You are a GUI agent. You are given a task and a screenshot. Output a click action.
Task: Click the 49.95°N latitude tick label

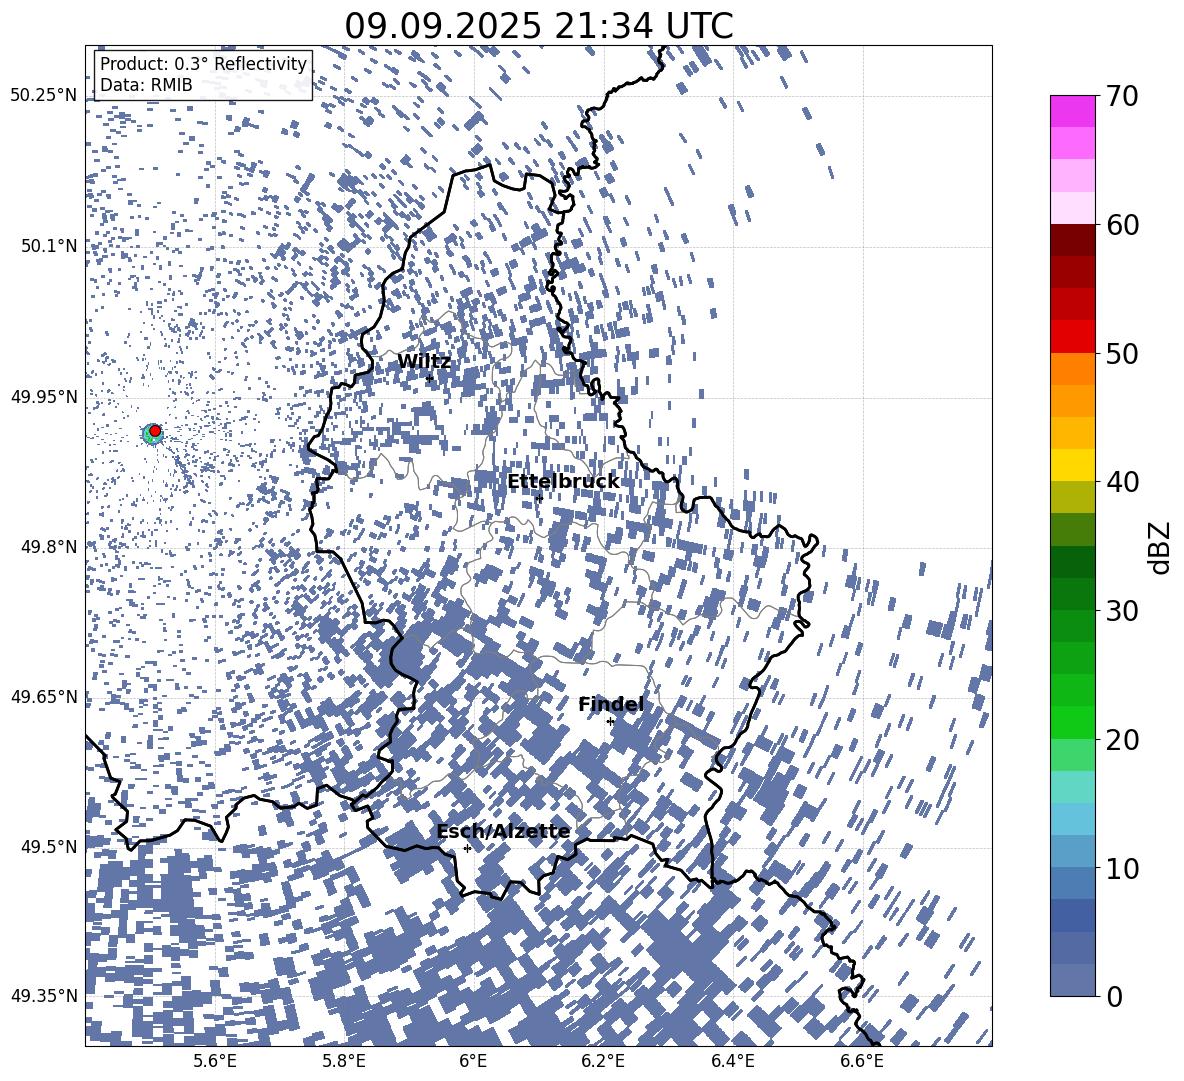coord(44,396)
